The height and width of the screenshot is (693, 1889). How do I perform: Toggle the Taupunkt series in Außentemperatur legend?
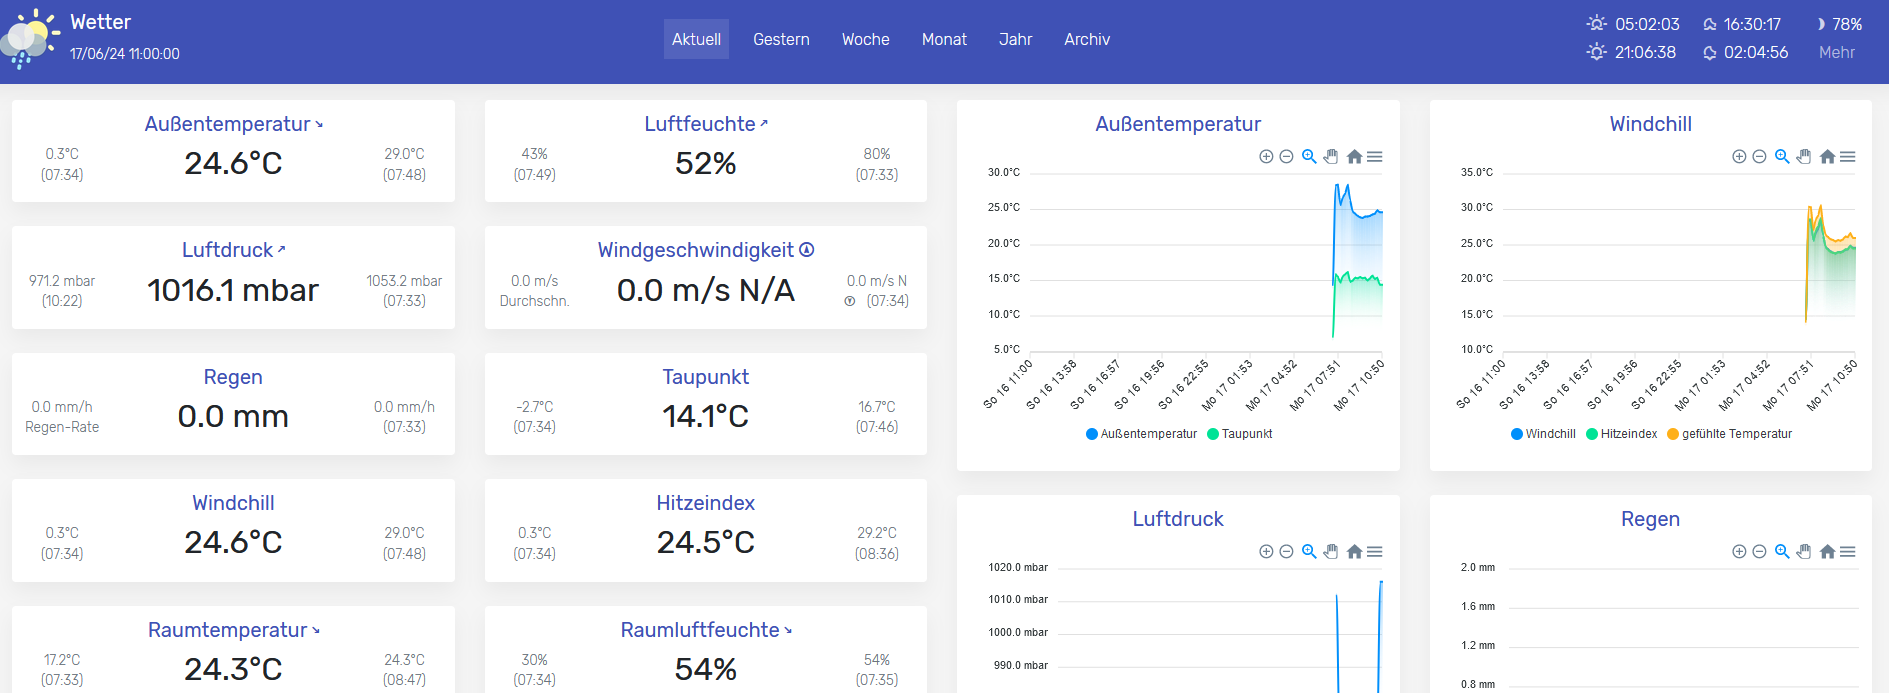pos(1239,434)
